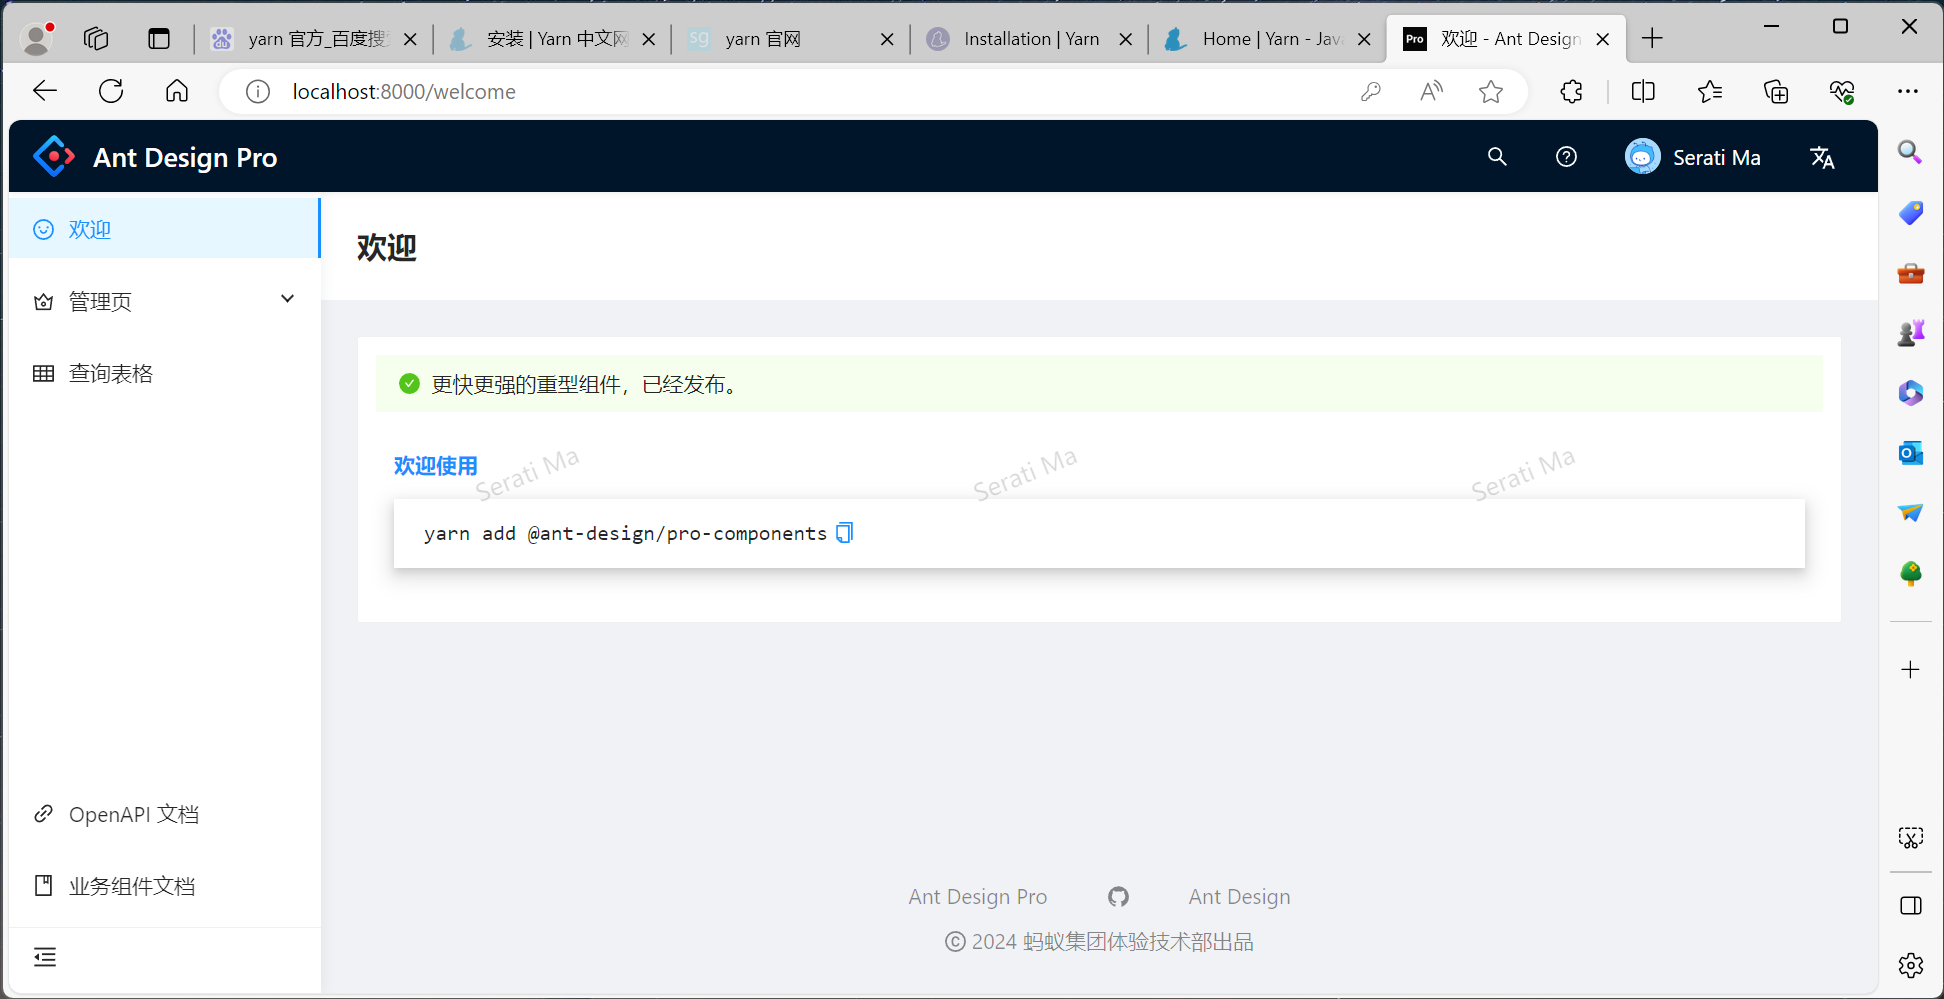Start Read Aloud
The width and height of the screenshot is (1944, 999).
coord(1432,92)
